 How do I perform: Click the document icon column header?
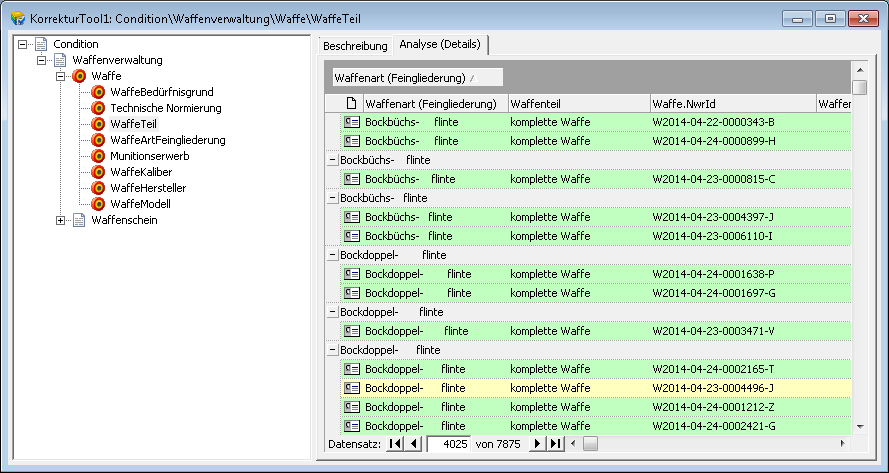[x=351, y=104]
